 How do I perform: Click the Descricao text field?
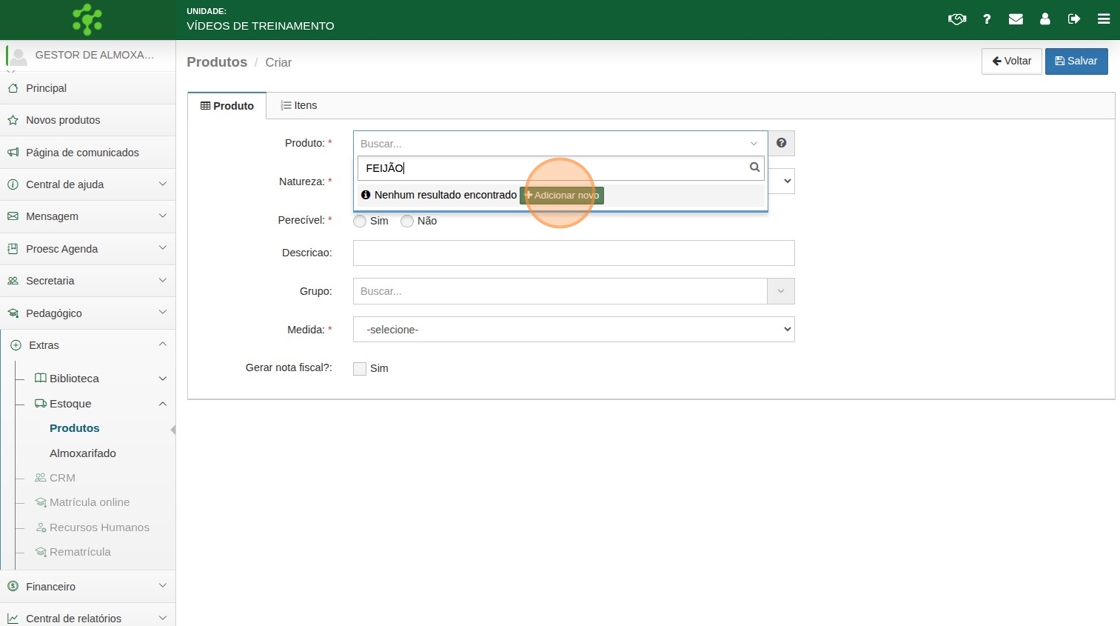click(x=573, y=253)
